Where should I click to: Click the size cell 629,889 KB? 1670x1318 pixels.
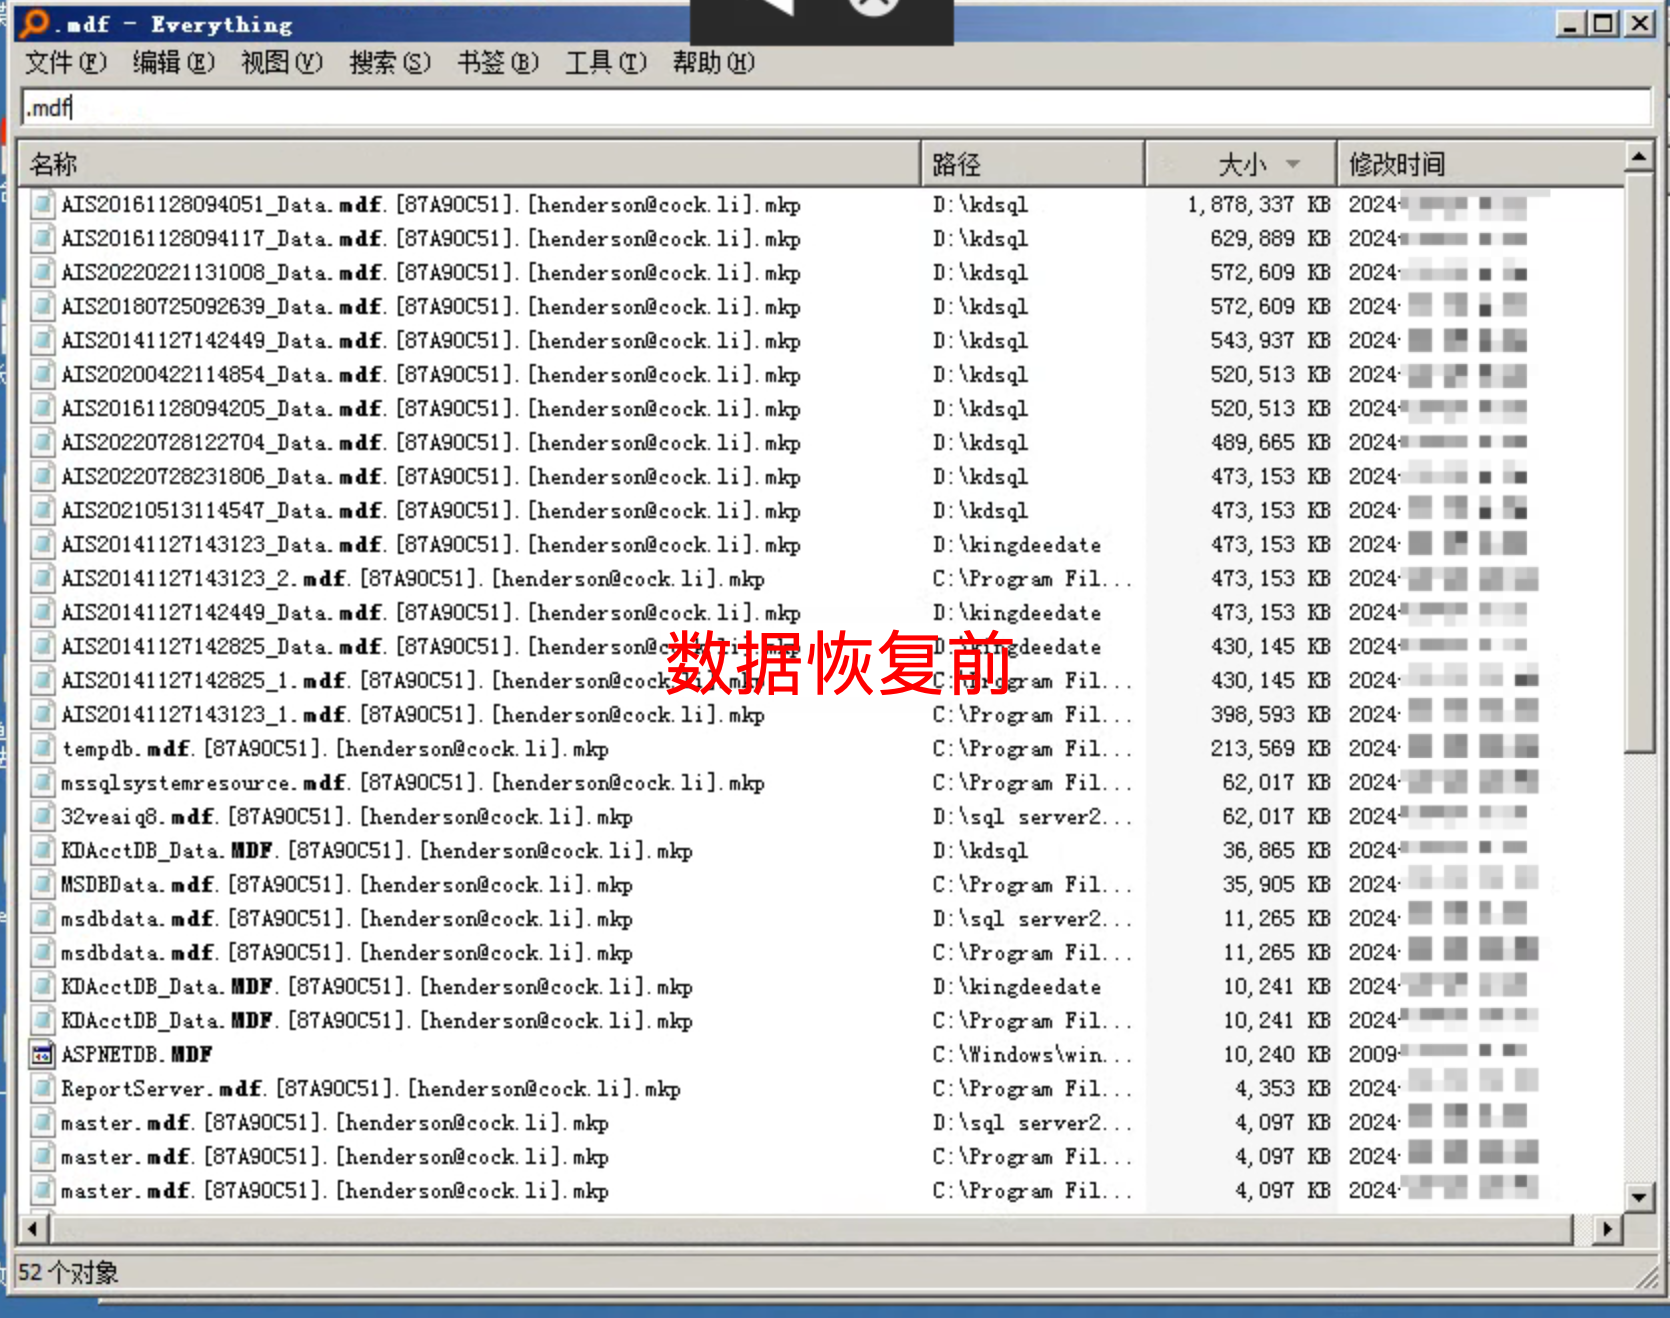pos(1270,239)
